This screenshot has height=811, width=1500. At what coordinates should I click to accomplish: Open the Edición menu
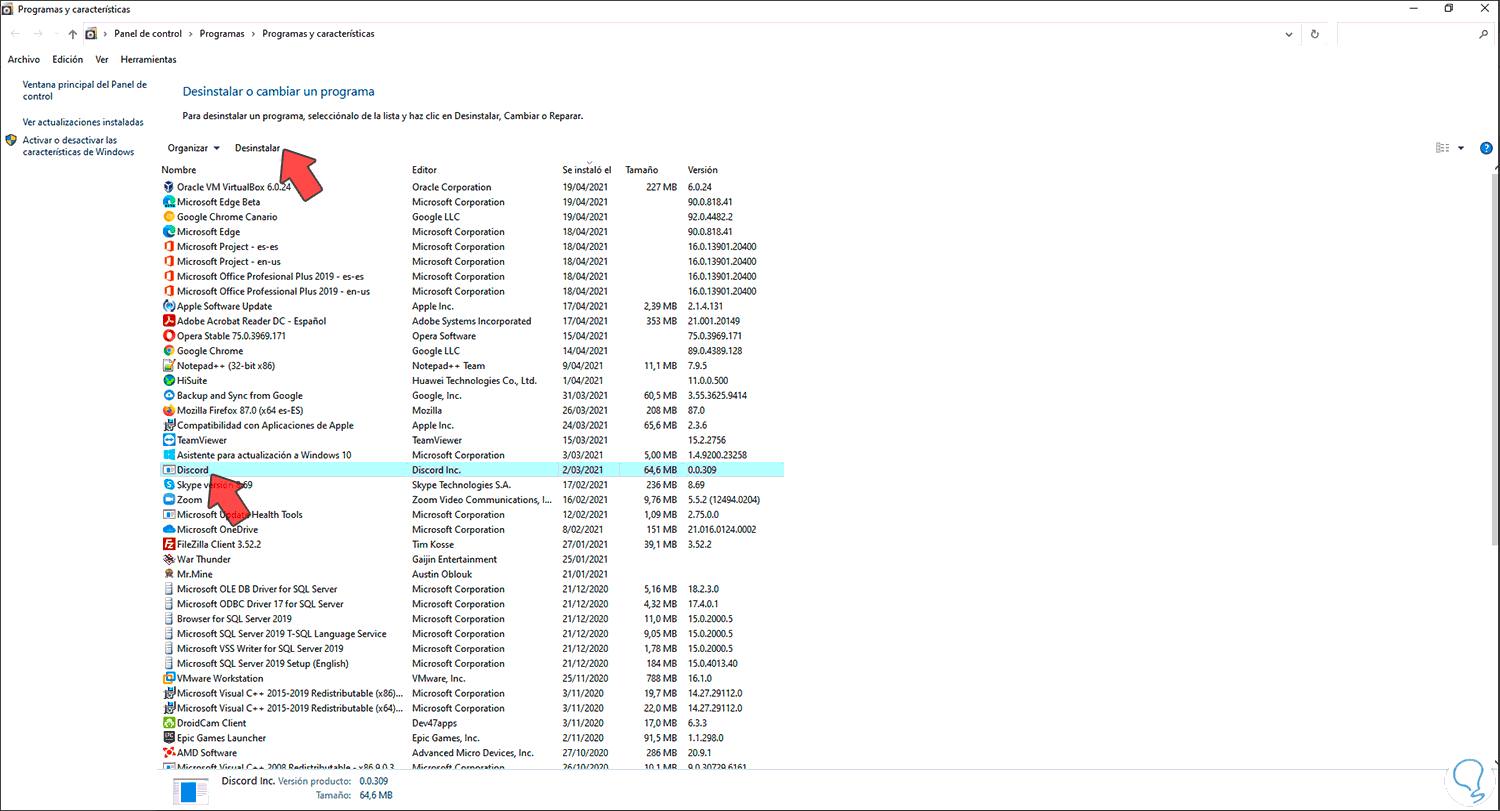coord(68,60)
